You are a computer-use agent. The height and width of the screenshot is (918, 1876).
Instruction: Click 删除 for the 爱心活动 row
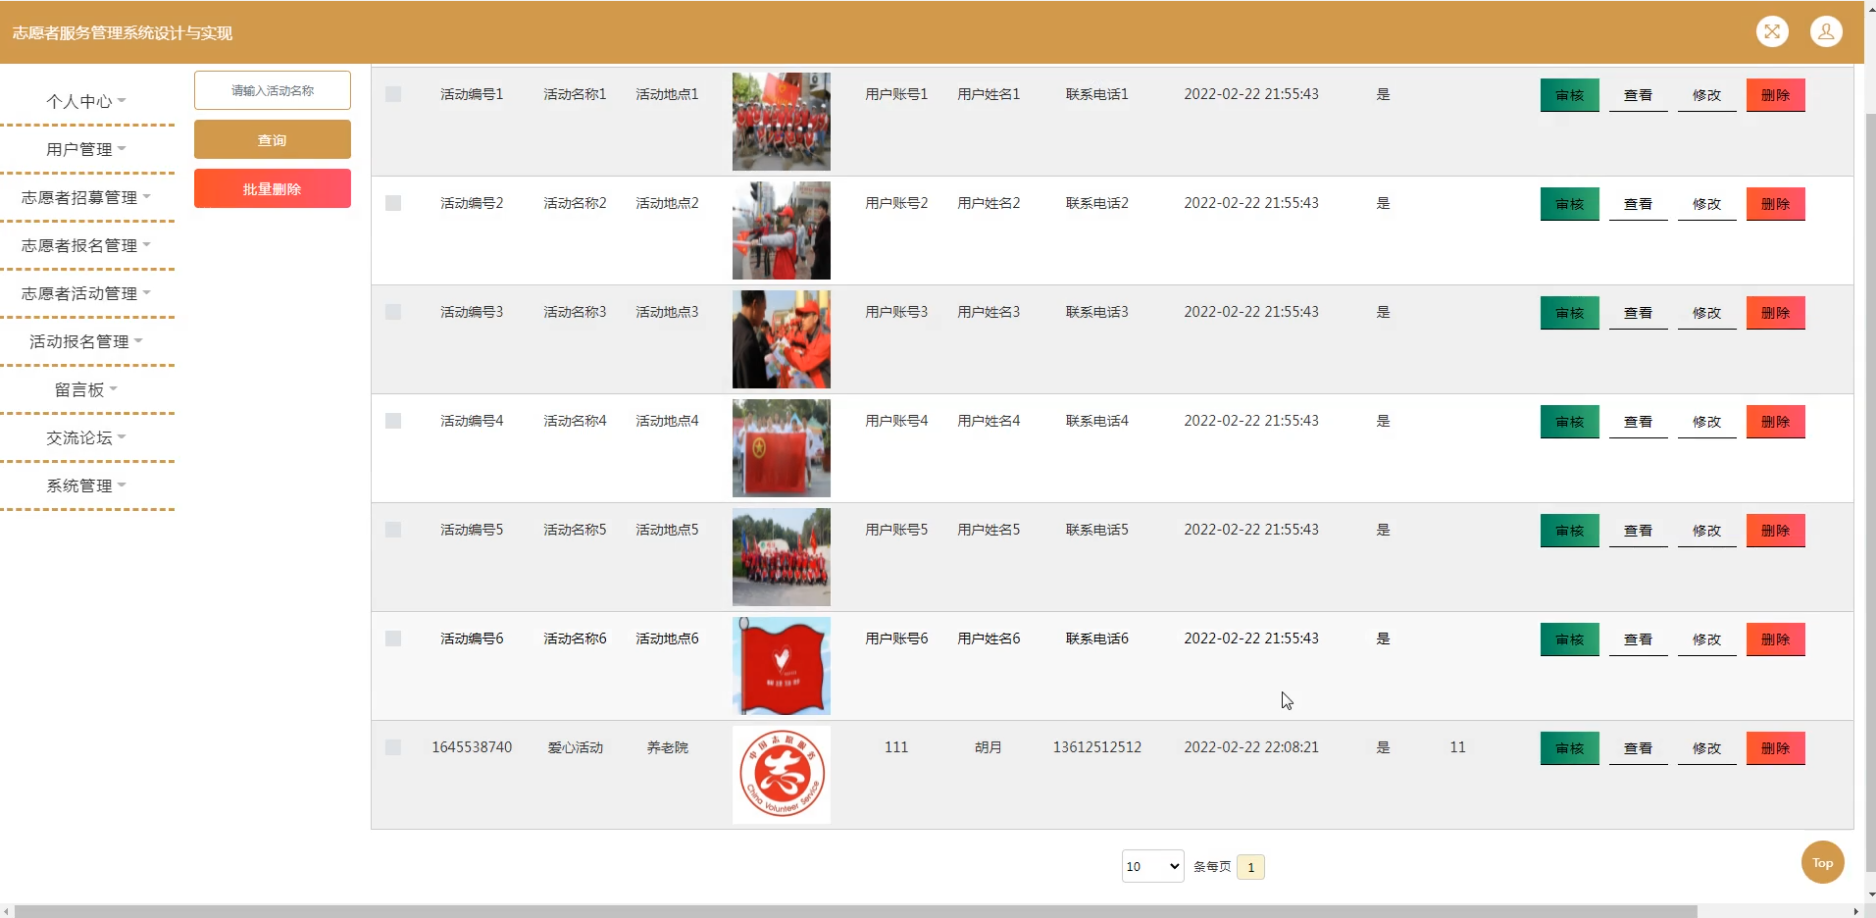point(1776,748)
